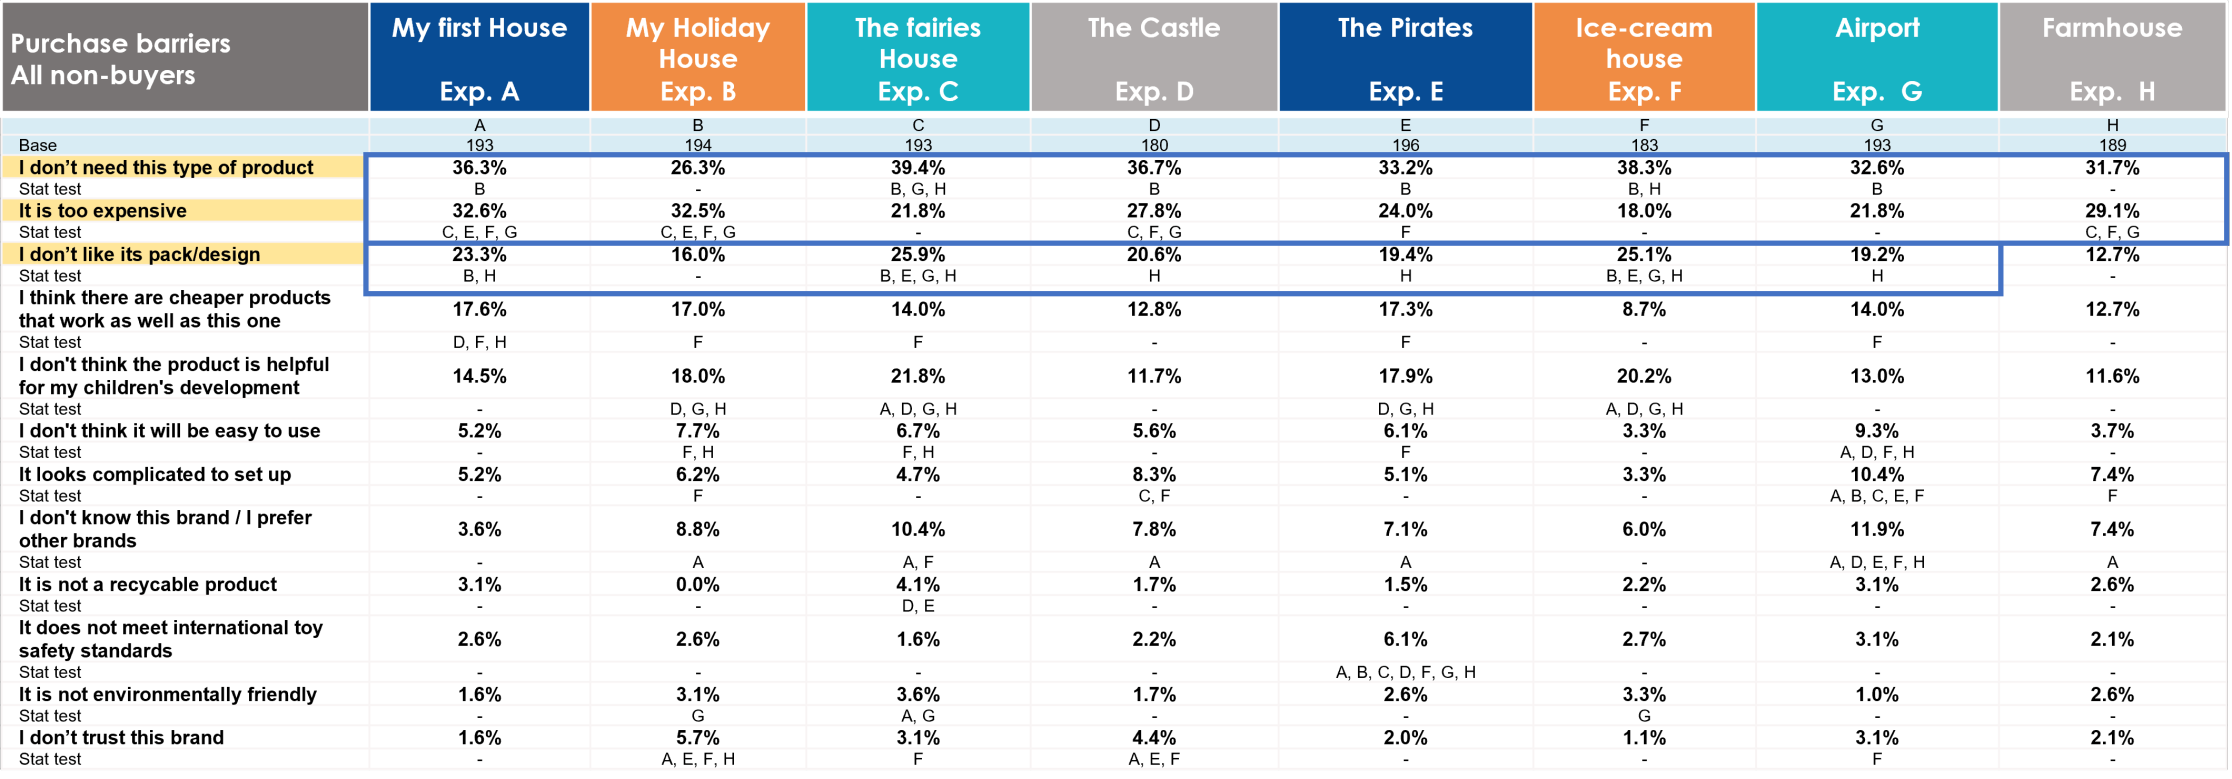Select the "I don't like its pack/design" row label
Viewport: 2232px width, 779px height.
pyautogui.click(x=139, y=255)
